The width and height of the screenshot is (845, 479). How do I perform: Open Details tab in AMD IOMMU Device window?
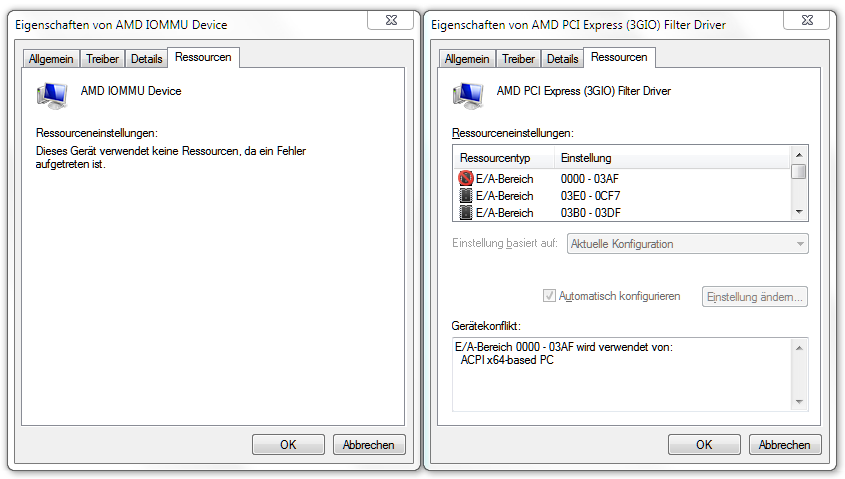147,59
